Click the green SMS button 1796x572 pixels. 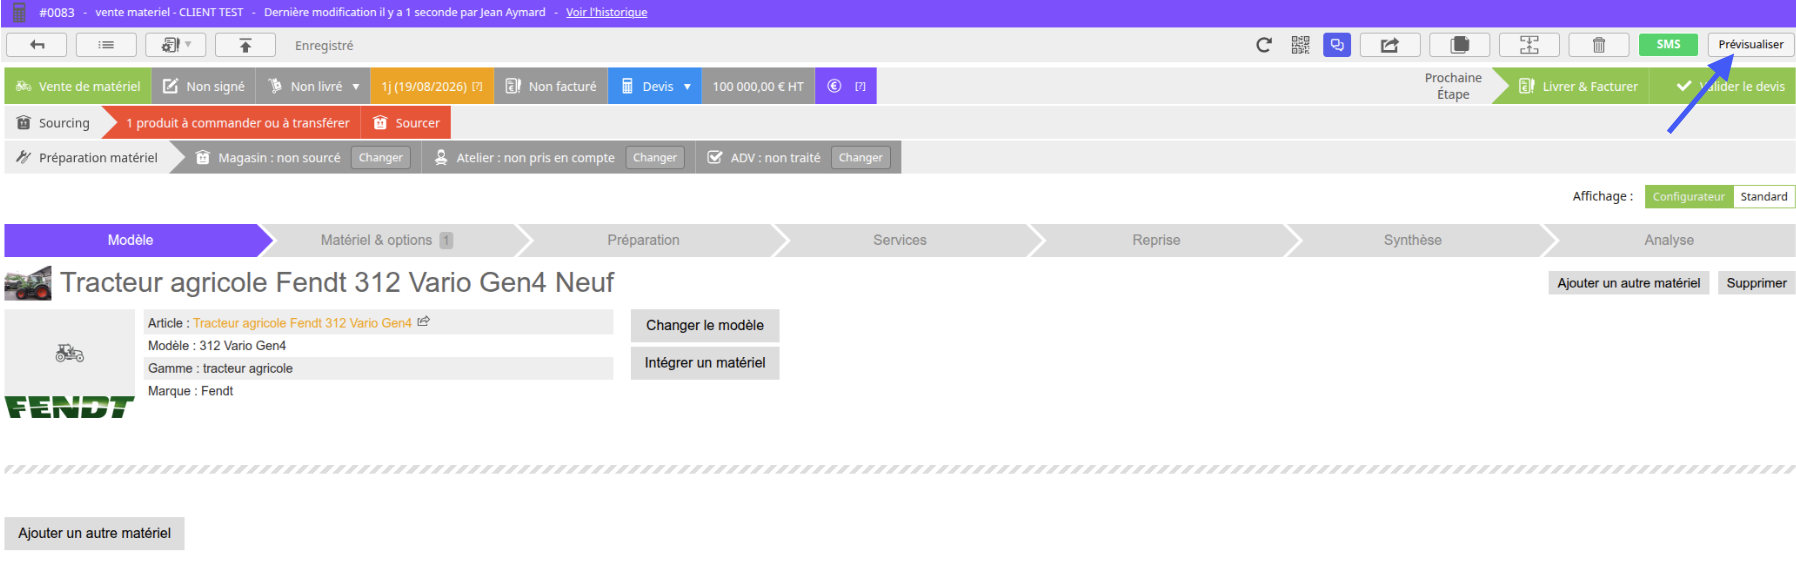click(1668, 45)
